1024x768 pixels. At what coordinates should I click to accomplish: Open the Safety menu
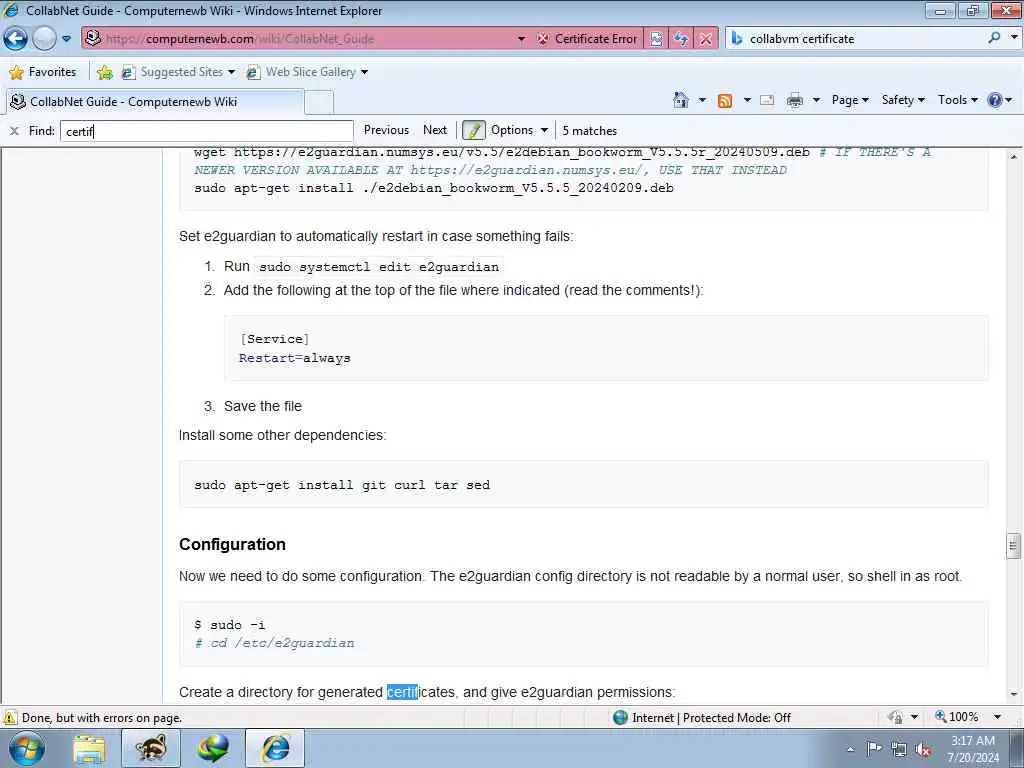(903, 100)
